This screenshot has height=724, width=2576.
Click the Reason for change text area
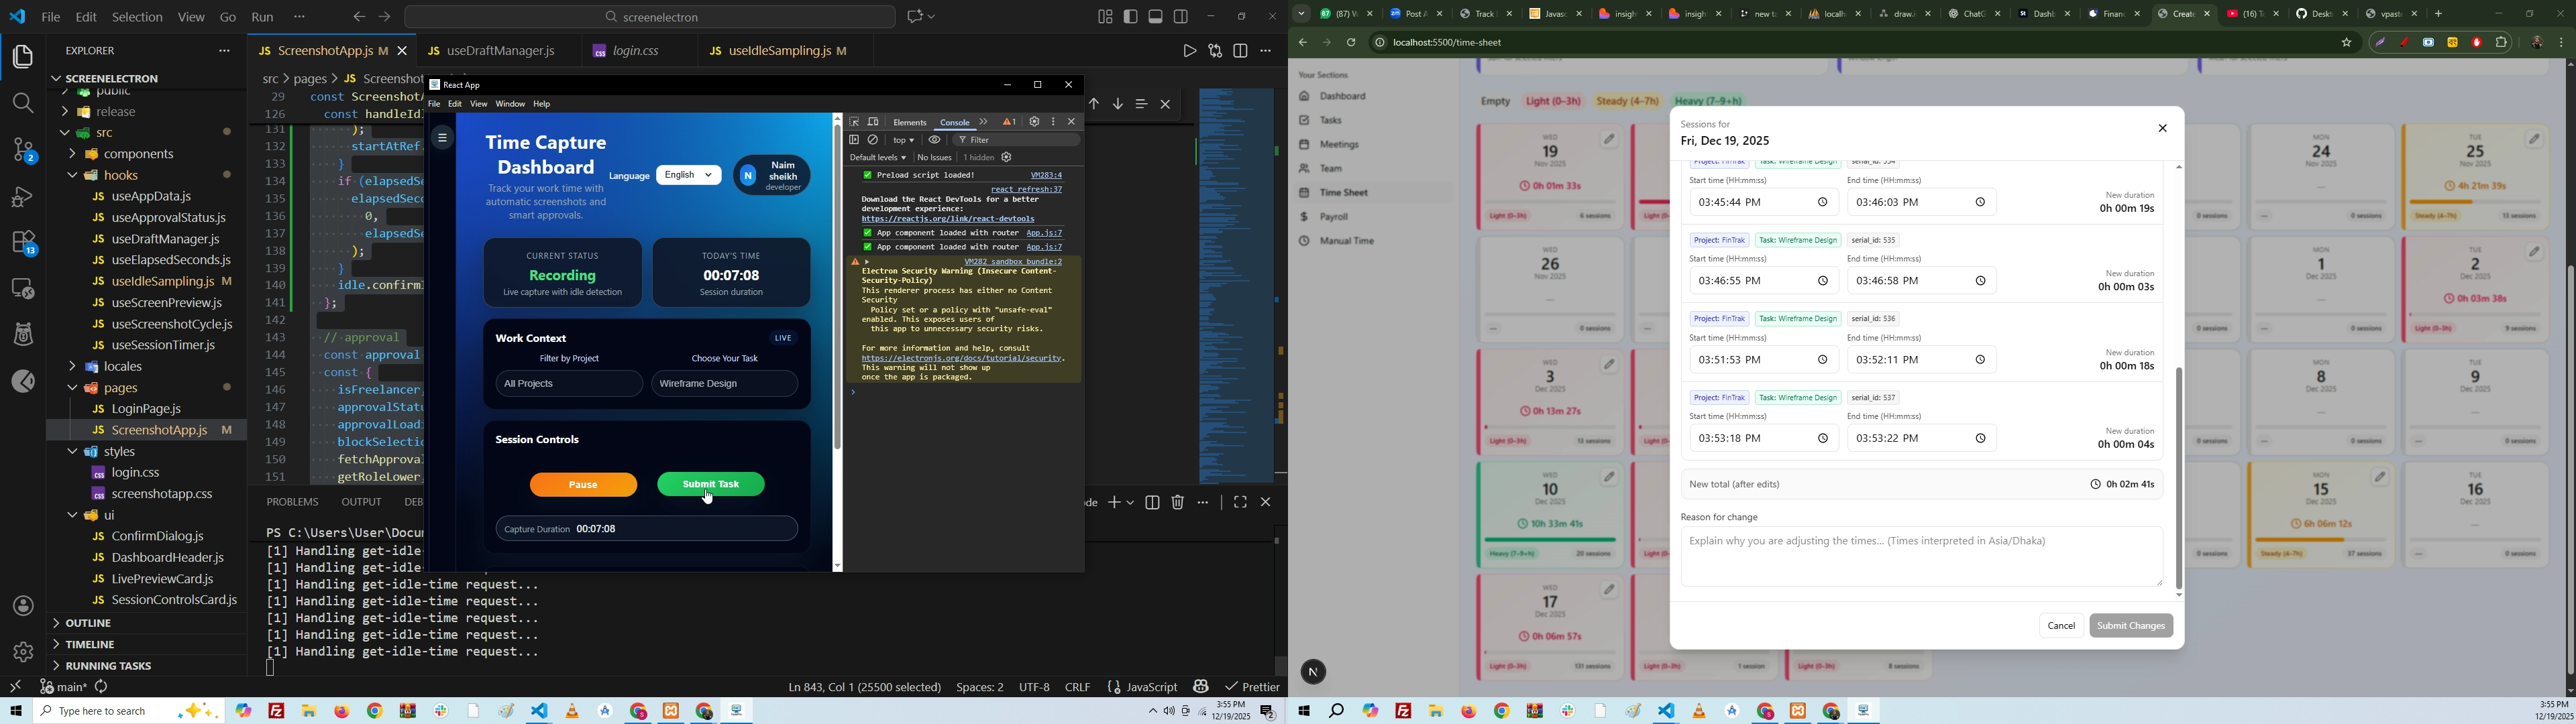pos(1919,556)
